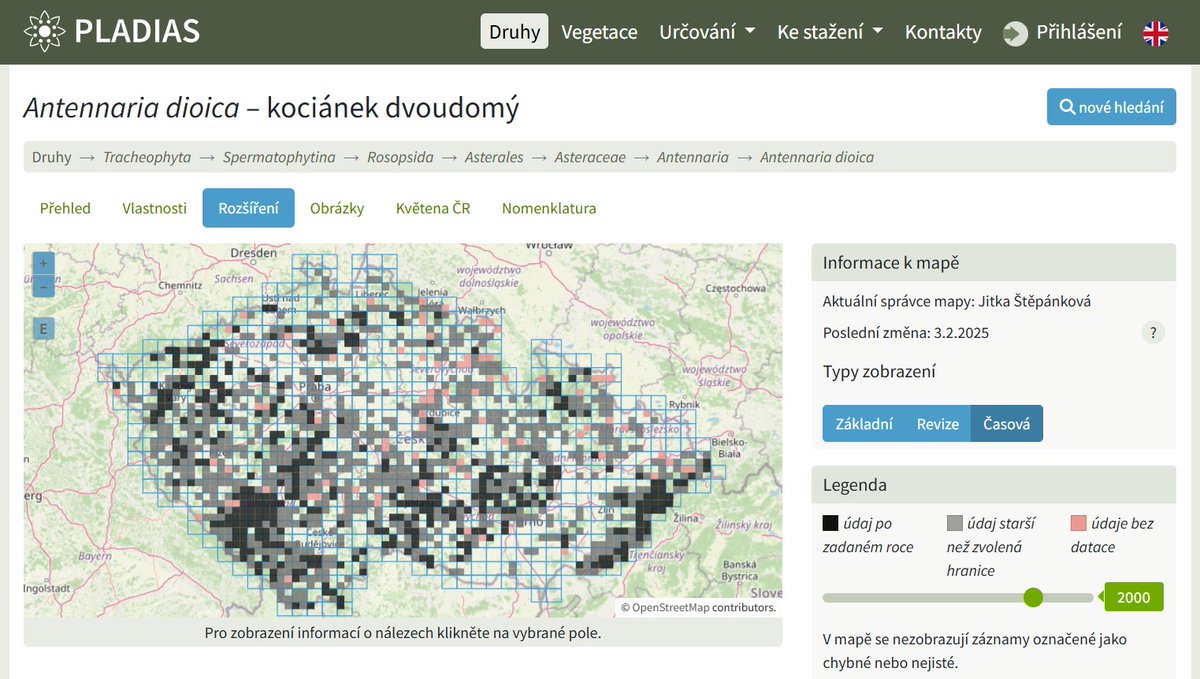Click the E button on the map
Viewport: 1200px width, 679px height.
coord(42,328)
